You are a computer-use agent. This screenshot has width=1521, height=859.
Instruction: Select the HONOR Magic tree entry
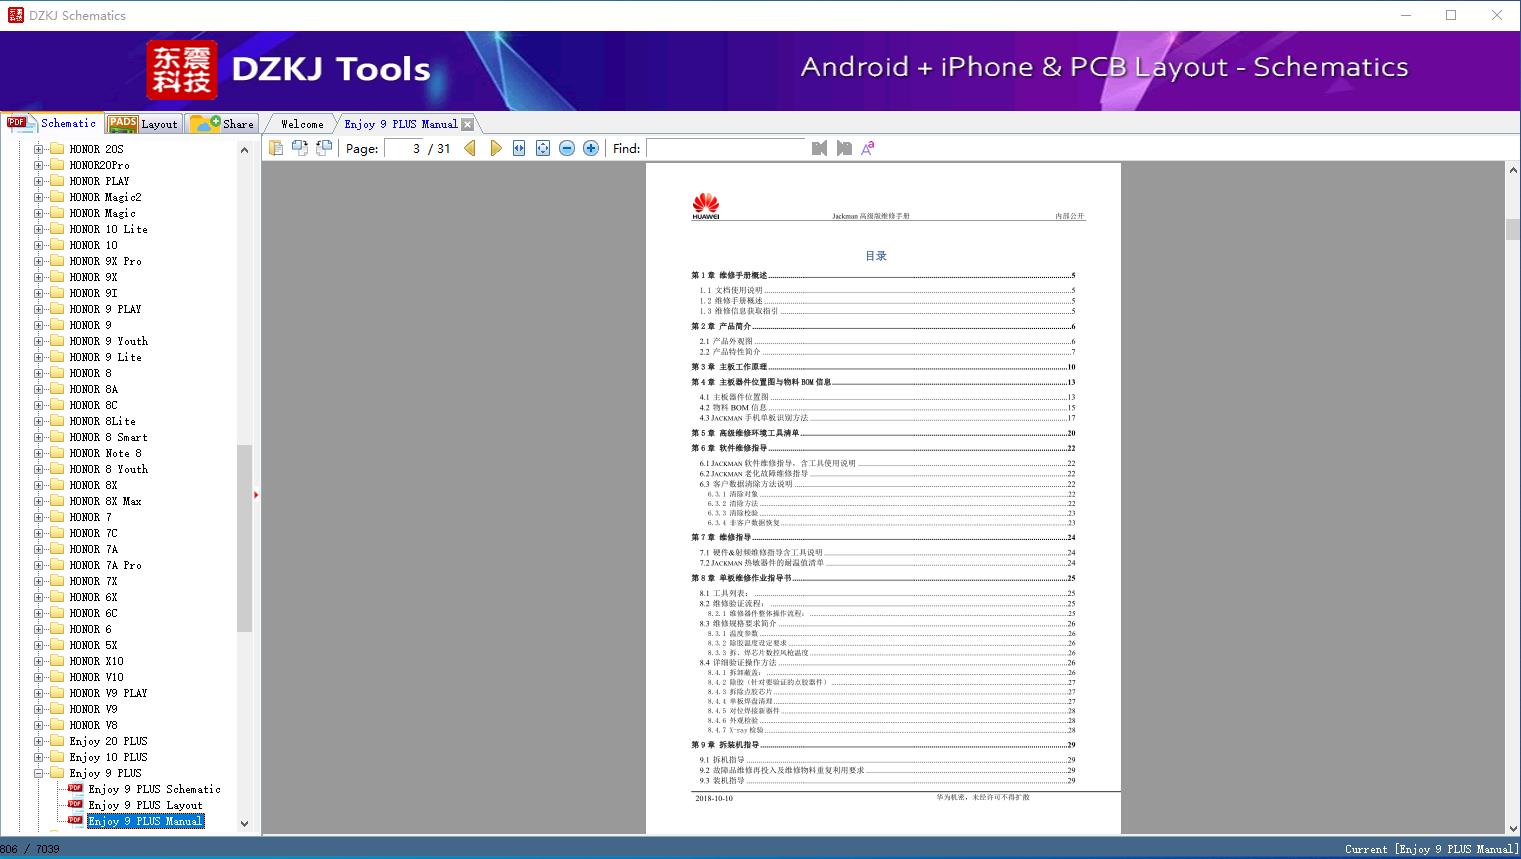pos(102,213)
